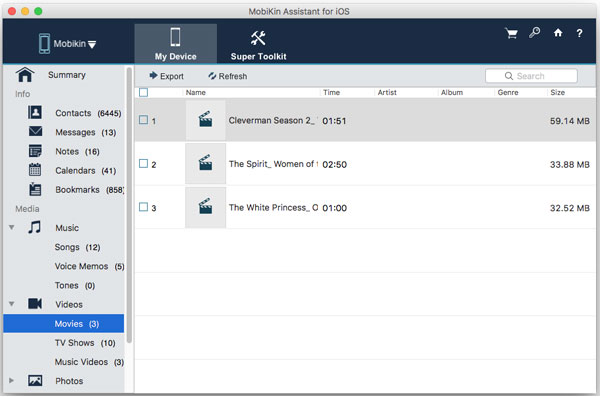Click the Music label in the Media tree

tap(67, 228)
